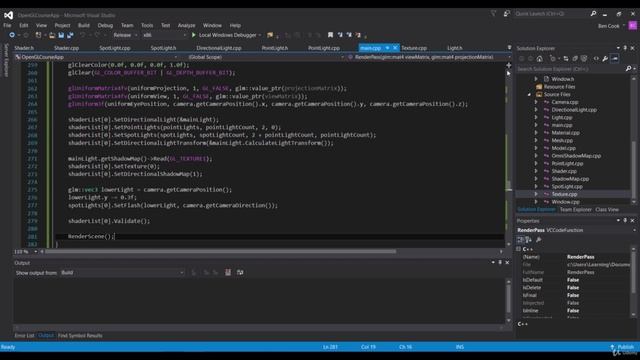Image resolution: width=640 pixels, height=360 pixels.
Task: Click the Publish icon in the status bar
Action: pos(613,347)
